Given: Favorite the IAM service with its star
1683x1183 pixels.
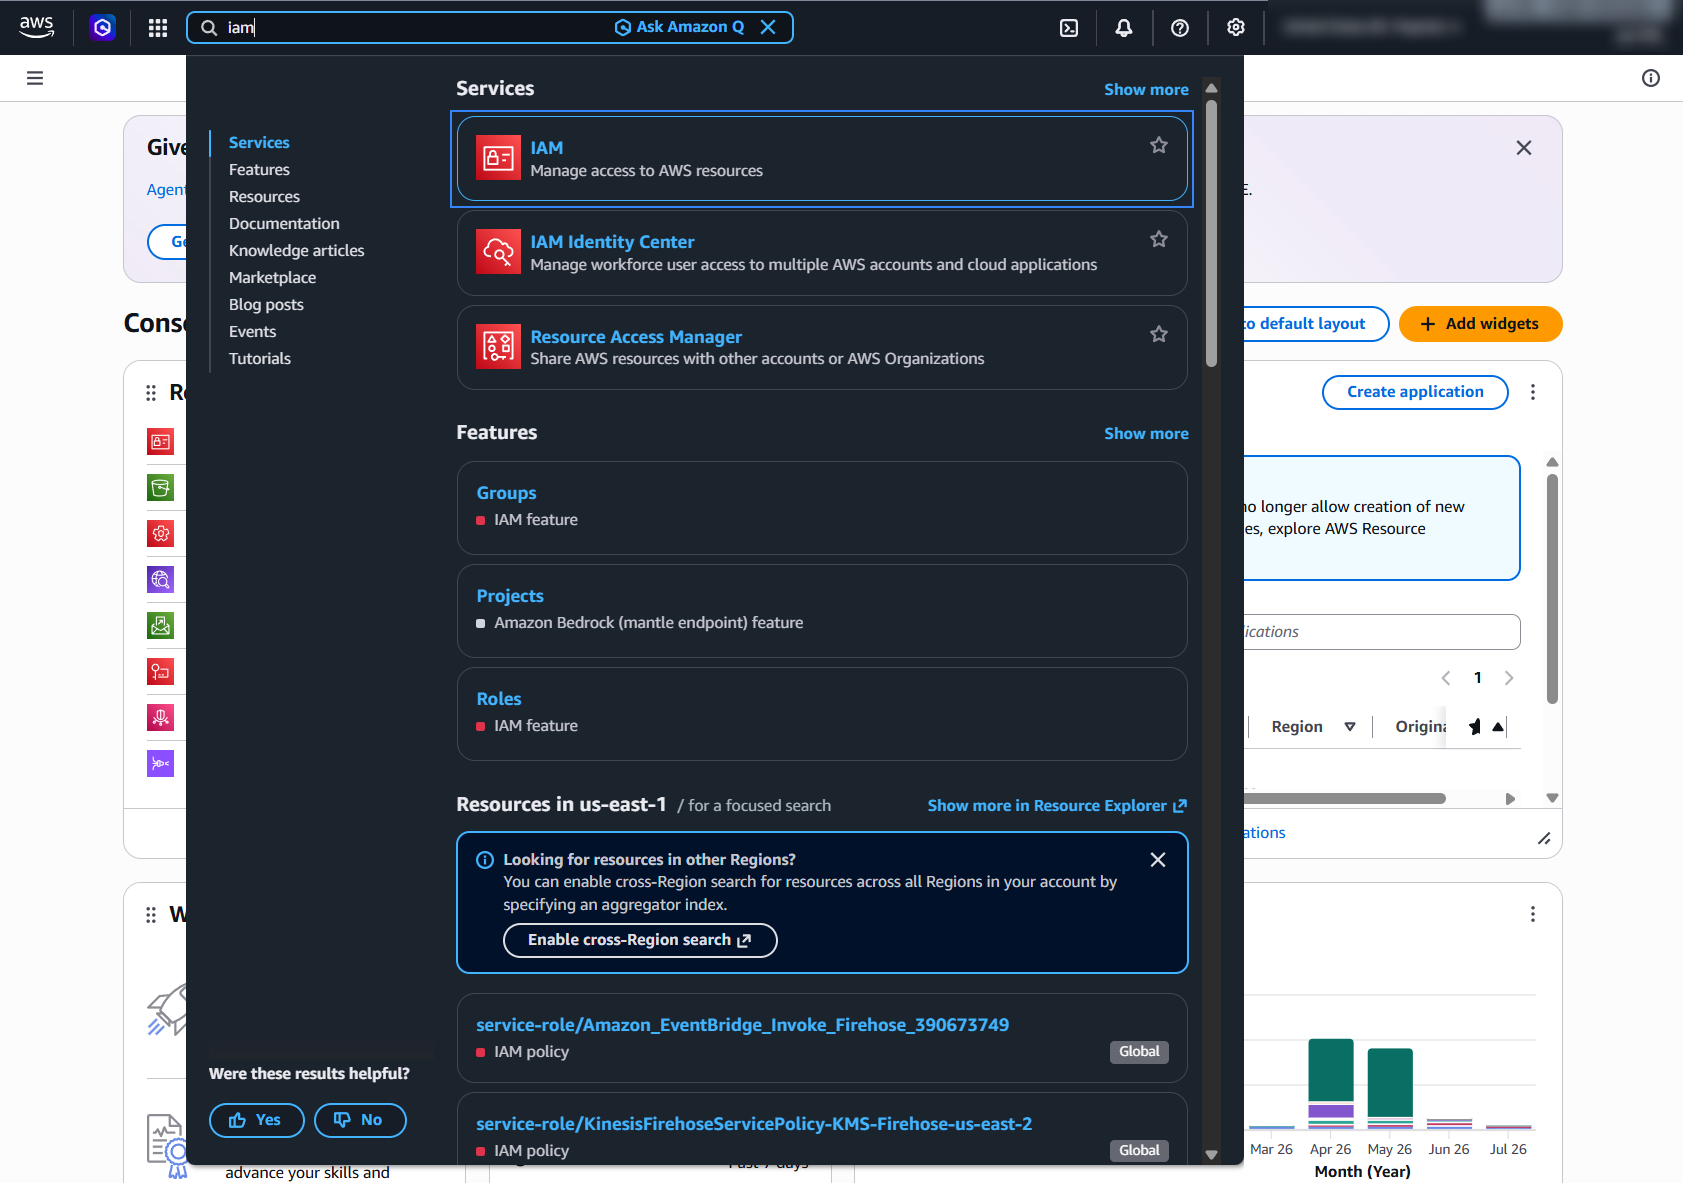Looking at the screenshot, I should [1159, 145].
